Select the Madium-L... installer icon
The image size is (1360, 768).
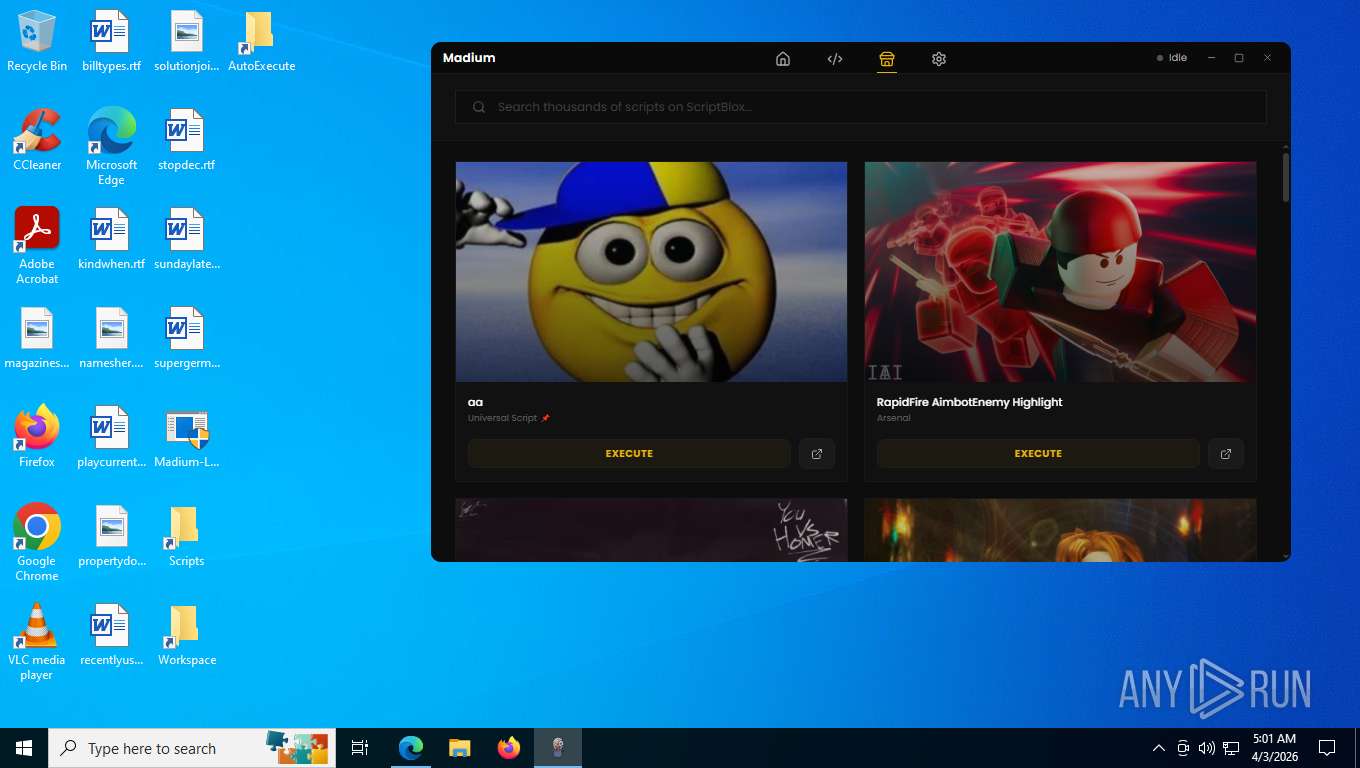coord(186,437)
